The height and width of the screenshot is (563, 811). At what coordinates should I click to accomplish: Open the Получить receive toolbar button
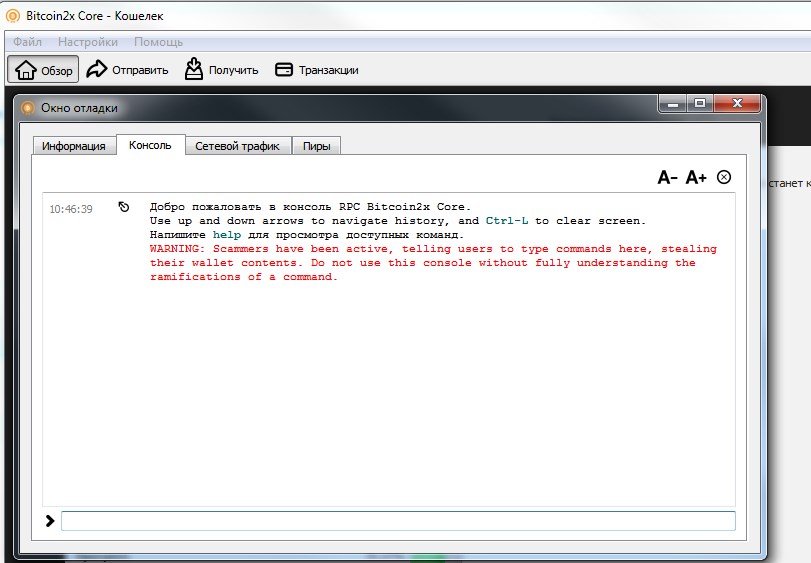[x=221, y=69]
